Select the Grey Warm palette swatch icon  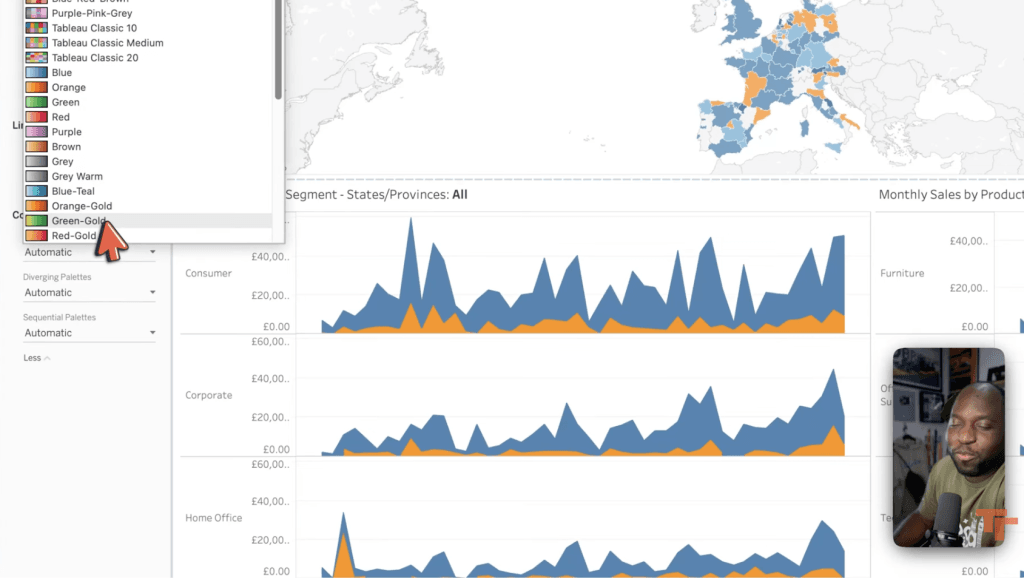[36, 176]
